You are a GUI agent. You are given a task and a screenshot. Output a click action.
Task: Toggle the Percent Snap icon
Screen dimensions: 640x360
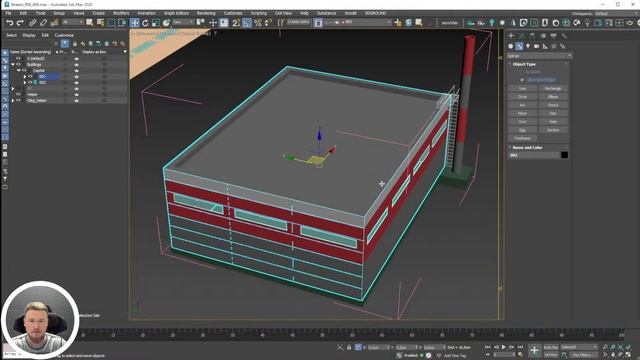(x=258, y=23)
